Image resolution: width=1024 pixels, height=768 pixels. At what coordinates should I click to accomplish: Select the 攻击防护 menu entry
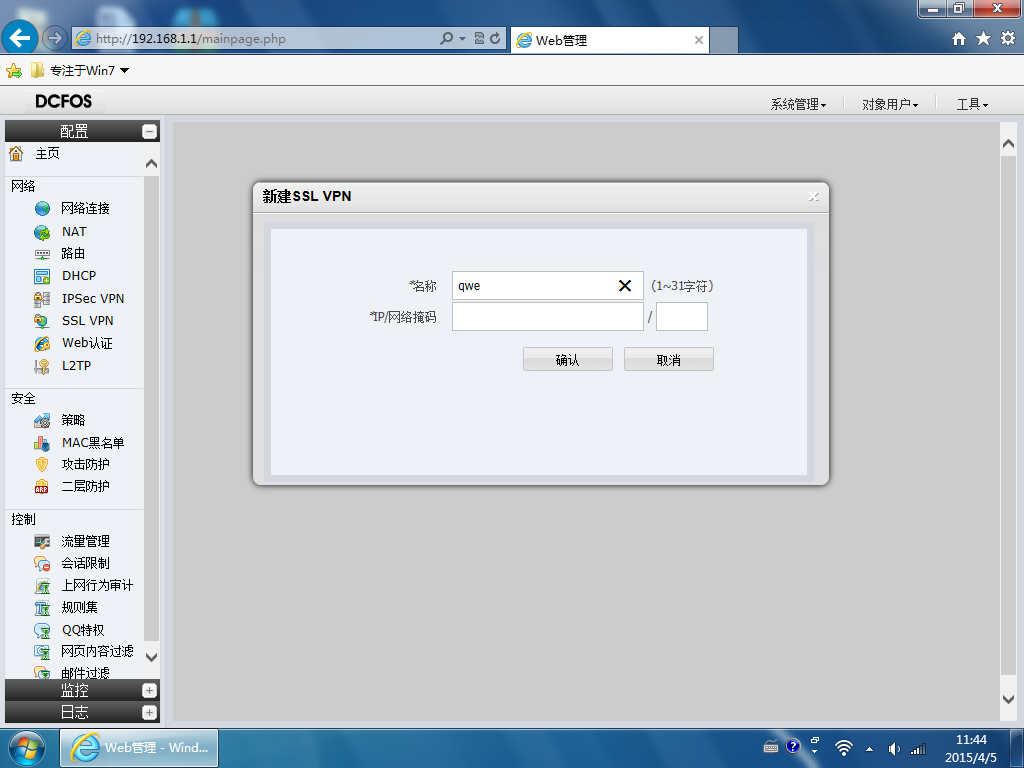(x=86, y=464)
